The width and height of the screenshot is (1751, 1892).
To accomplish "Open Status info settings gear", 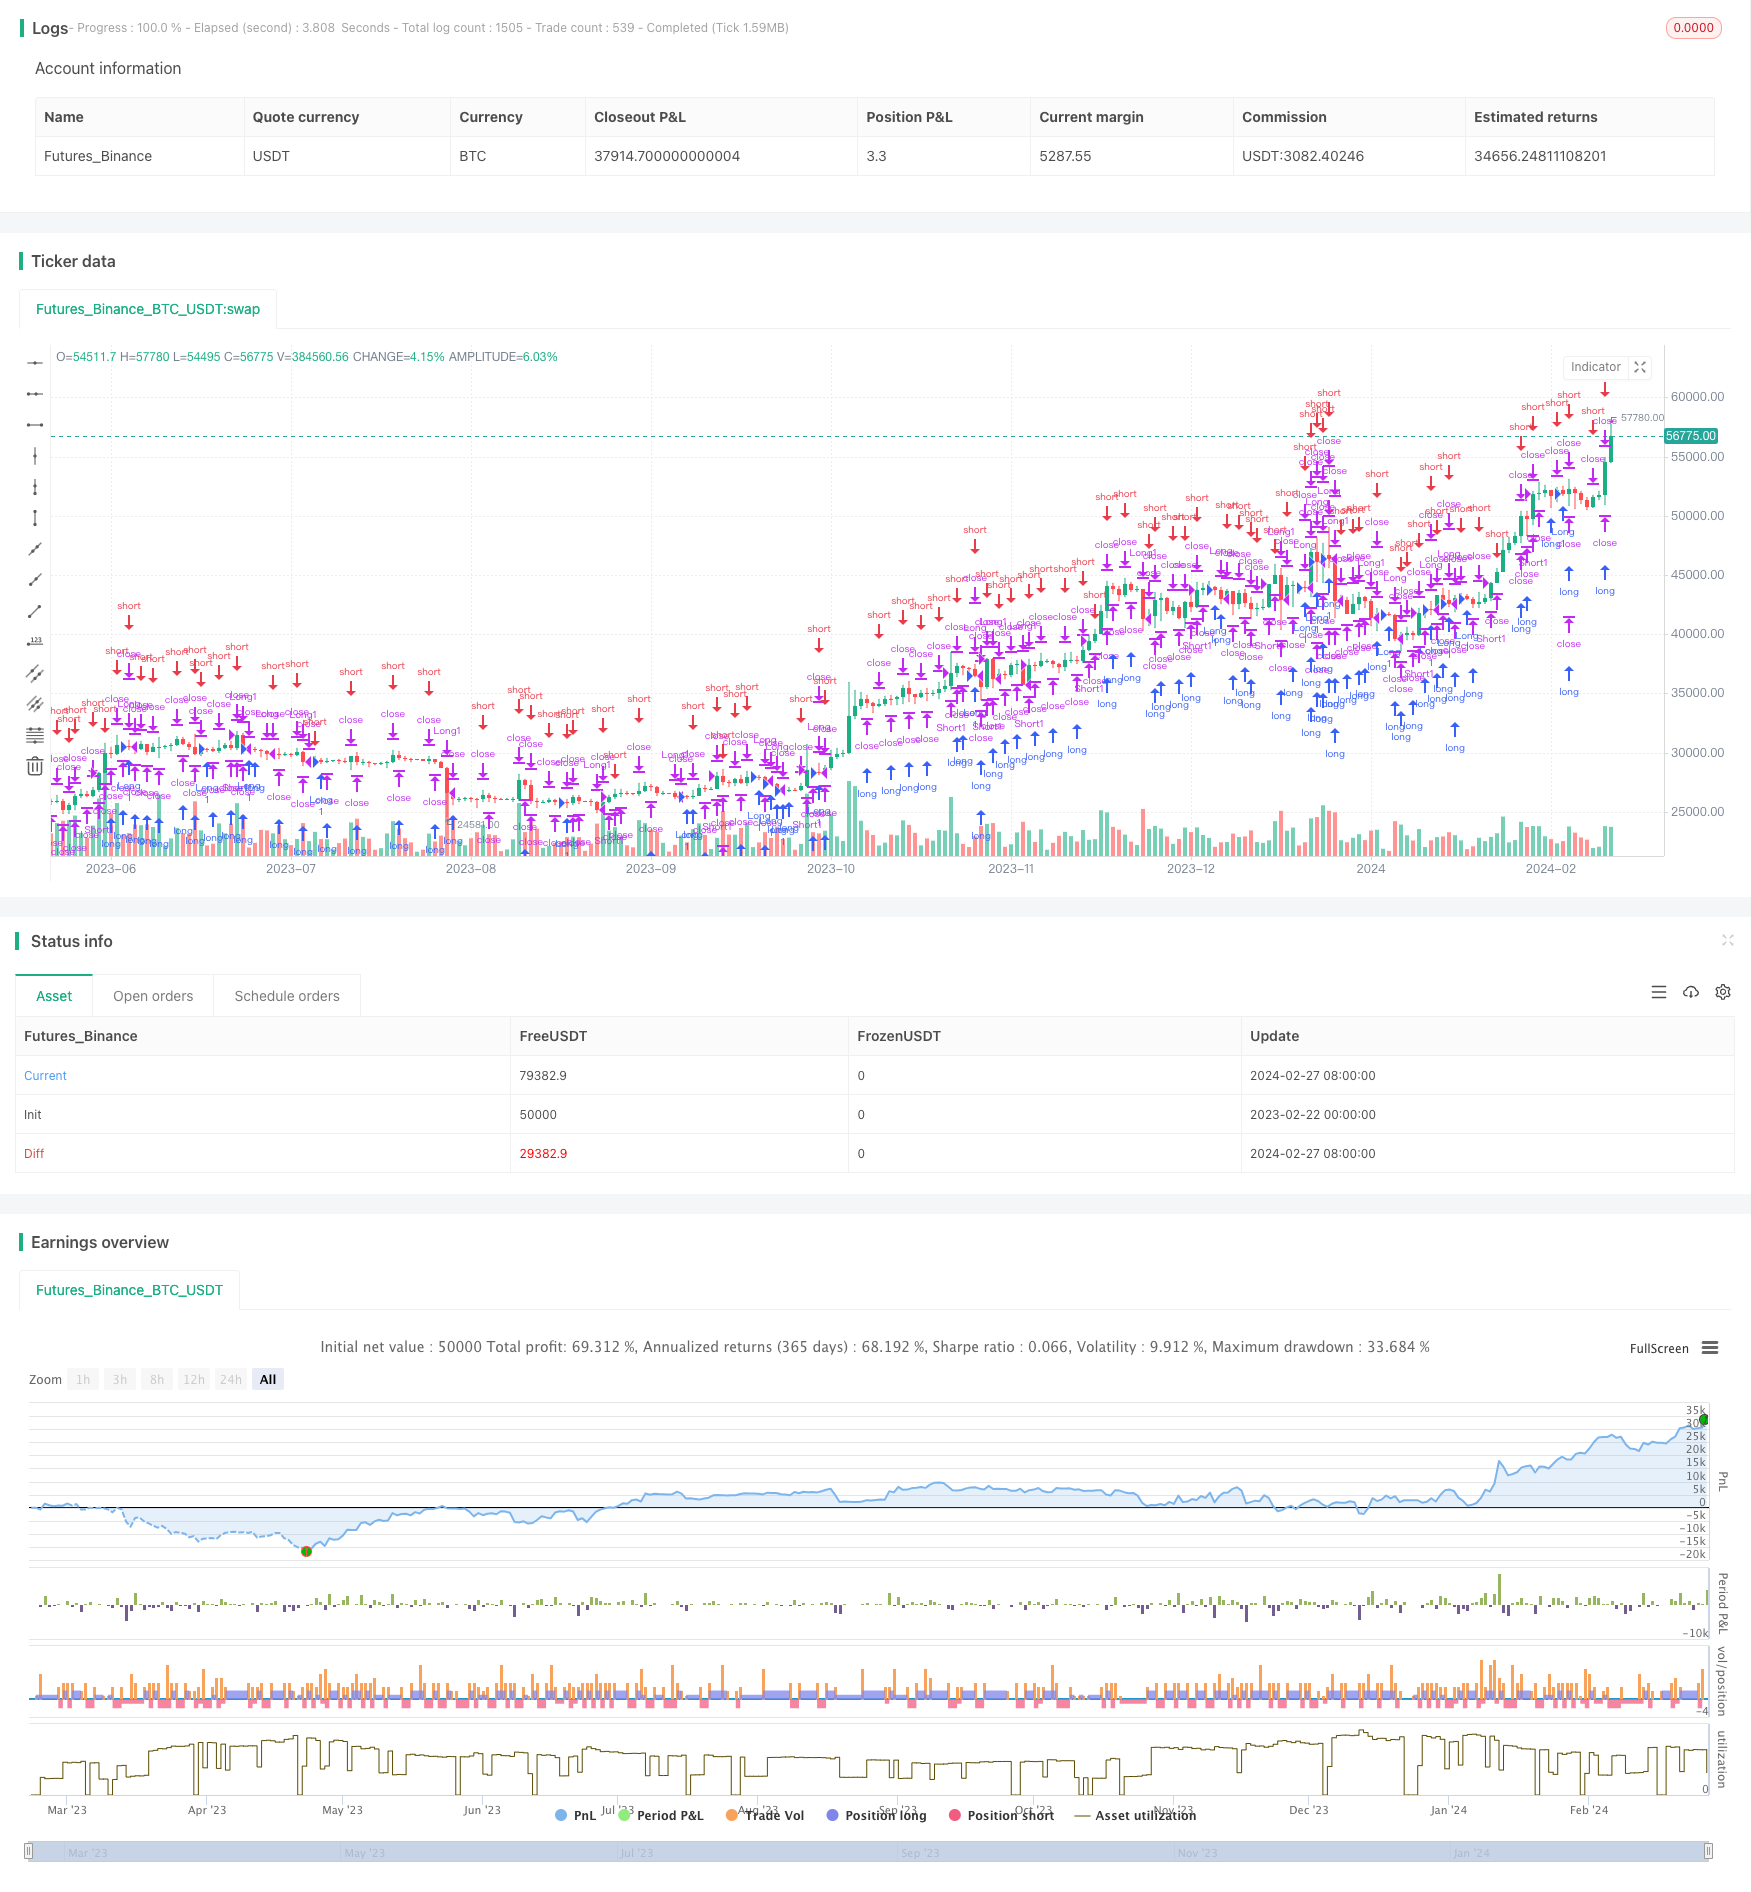I will coord(1723,992).
